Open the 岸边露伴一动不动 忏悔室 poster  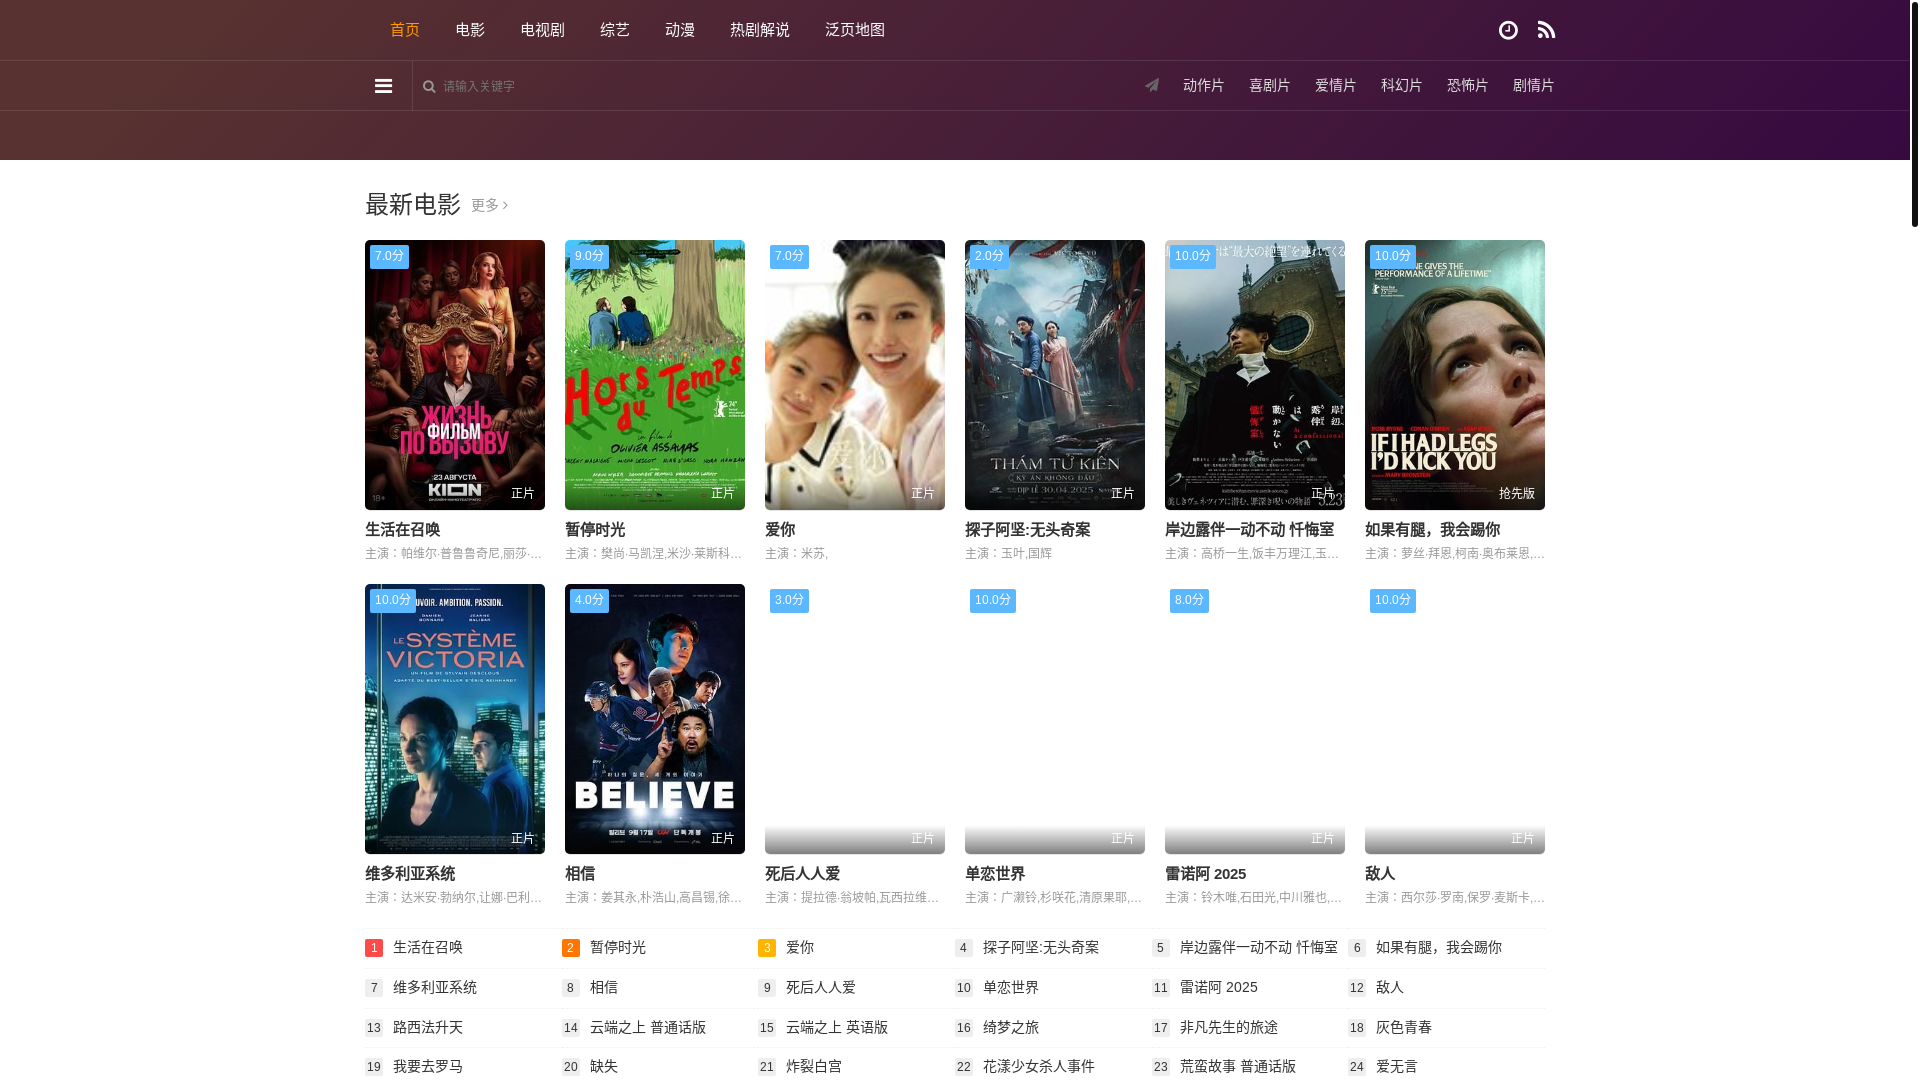point(1255,375)
